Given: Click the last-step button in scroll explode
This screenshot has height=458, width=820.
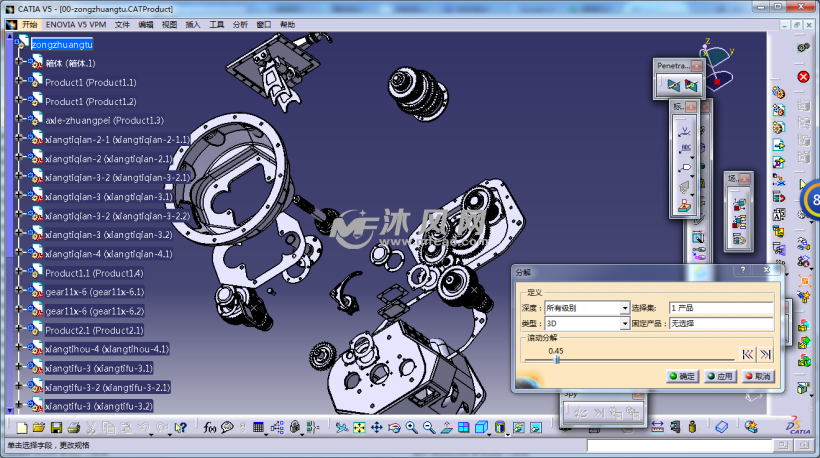Looking at the screenshot, I should coord(766,354).
